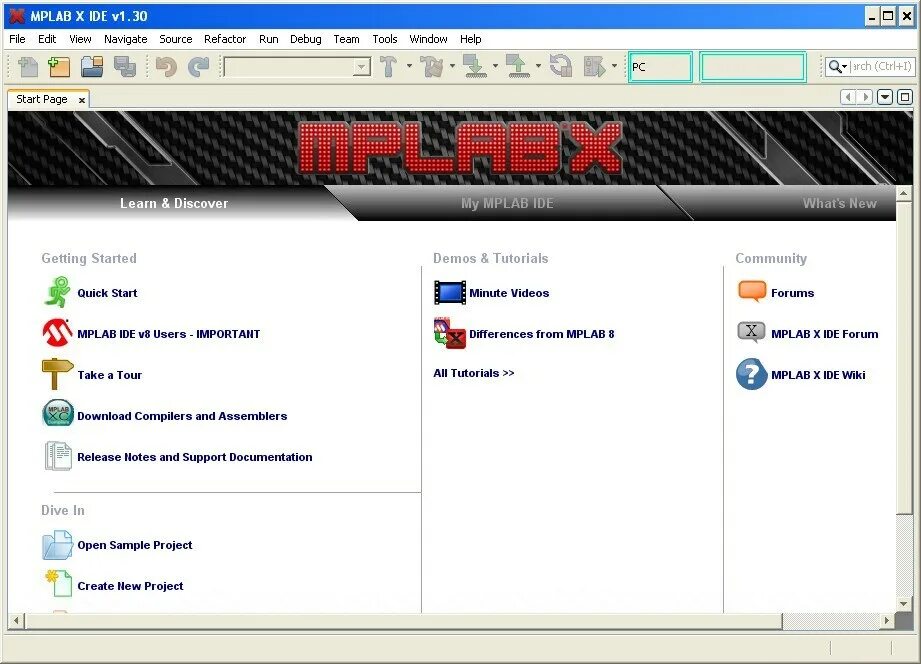Click the horizontal scrollbar right arrow
This screenshot has width=921, height=664.
pos(887,621)
